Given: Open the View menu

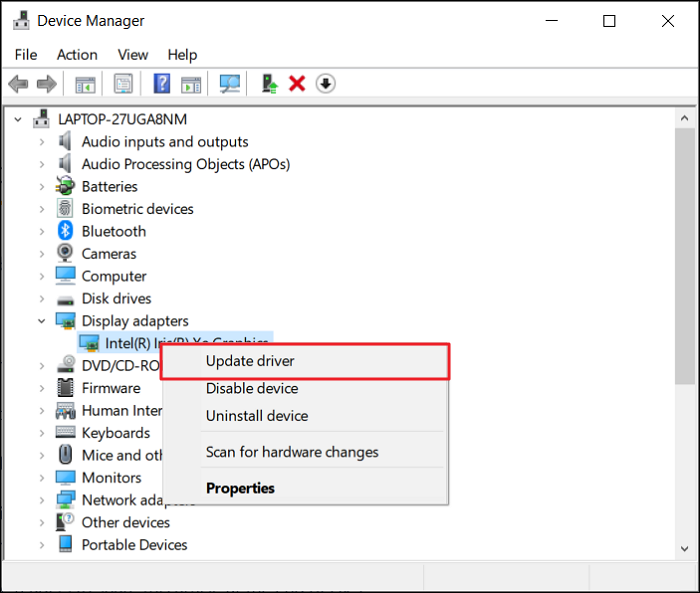Looking at the screenshot, I should (x=133, y=54).
